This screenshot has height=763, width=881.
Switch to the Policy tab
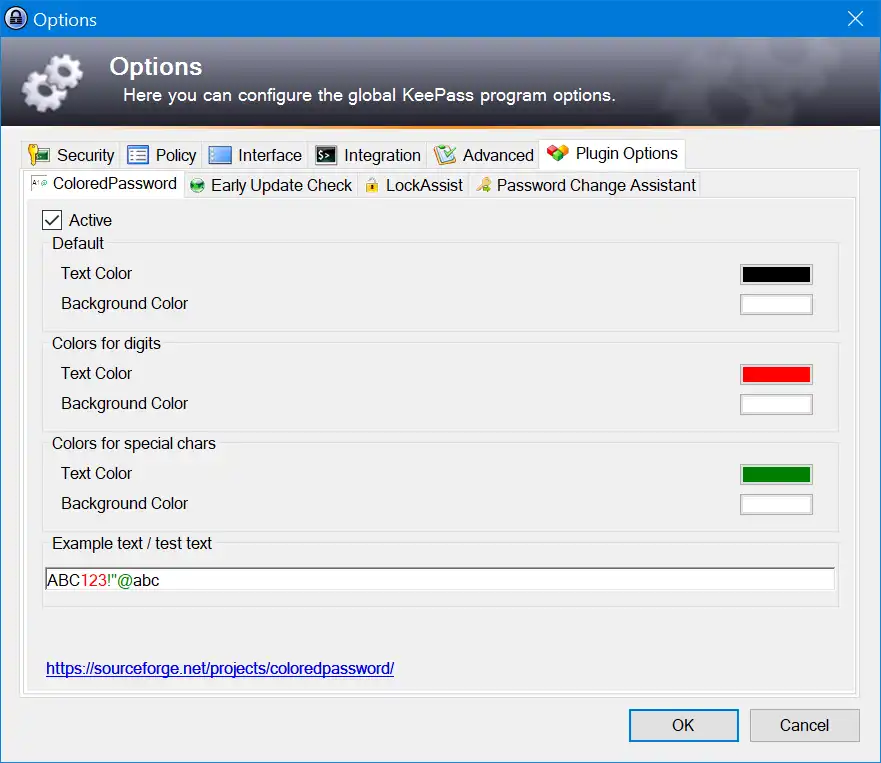coord(162,155)
